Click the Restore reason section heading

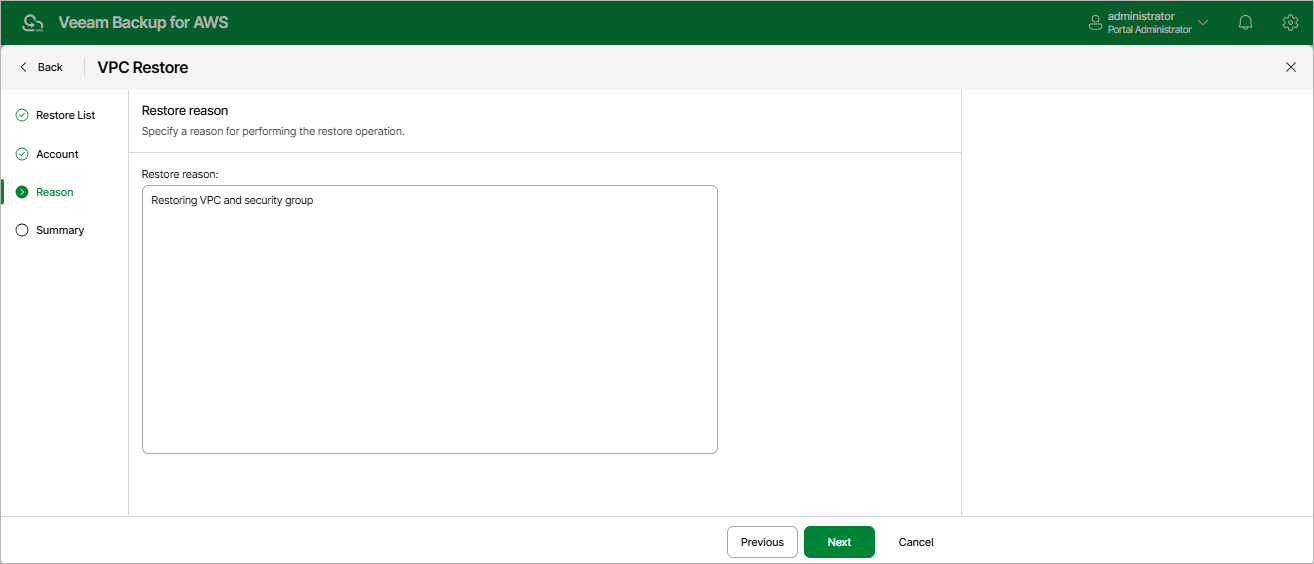coord(185,110)
